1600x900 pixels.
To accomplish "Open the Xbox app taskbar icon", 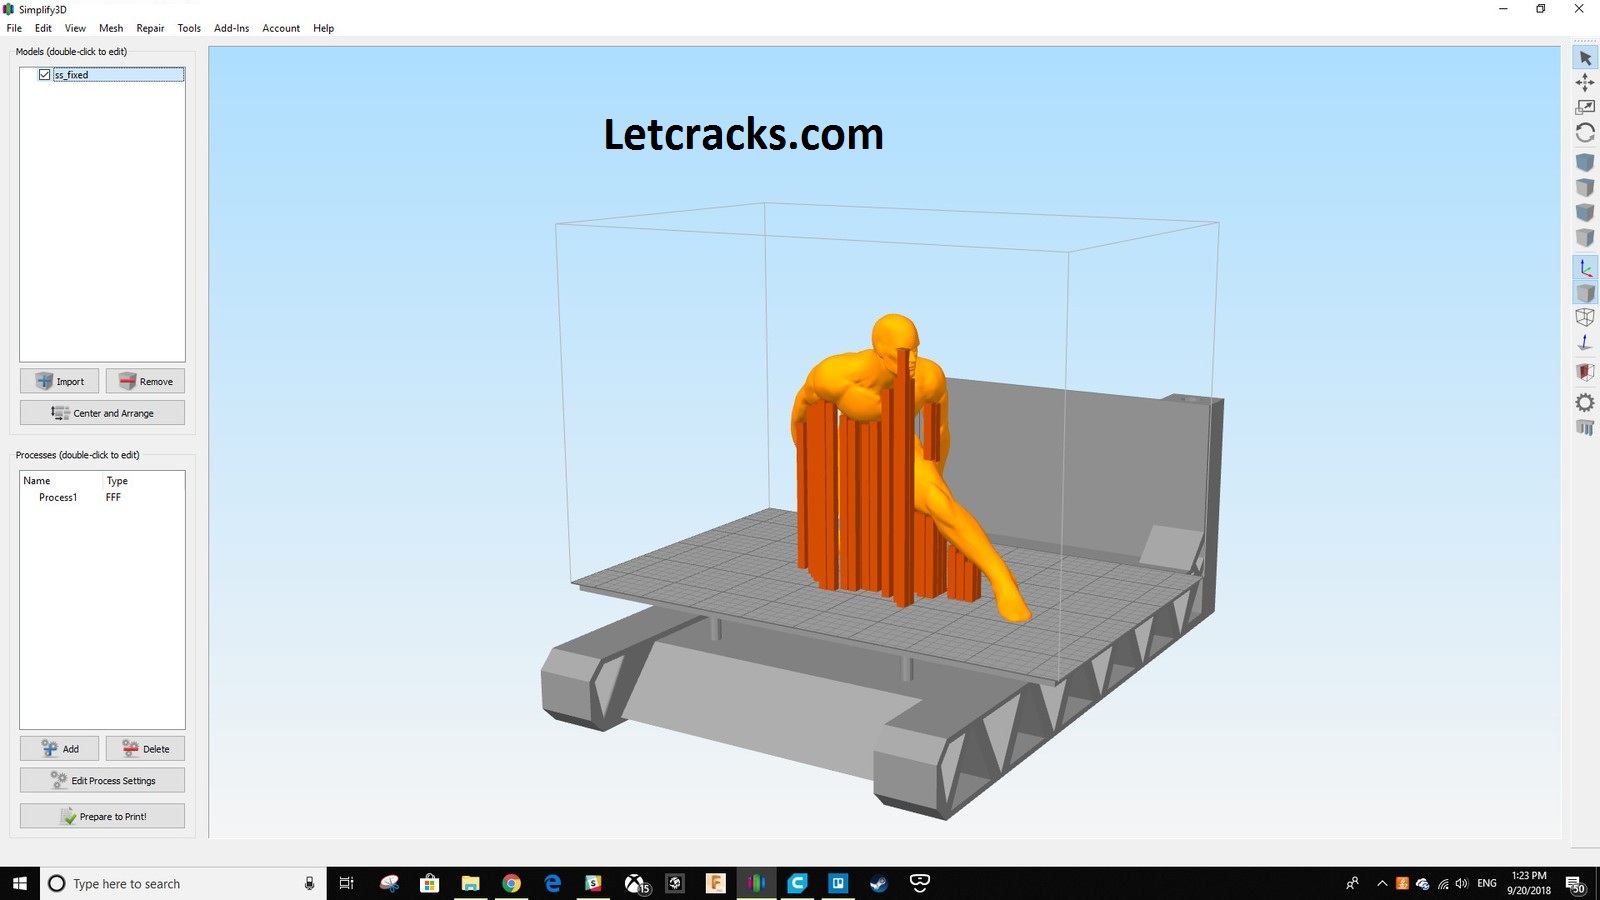I will (635, 883).
